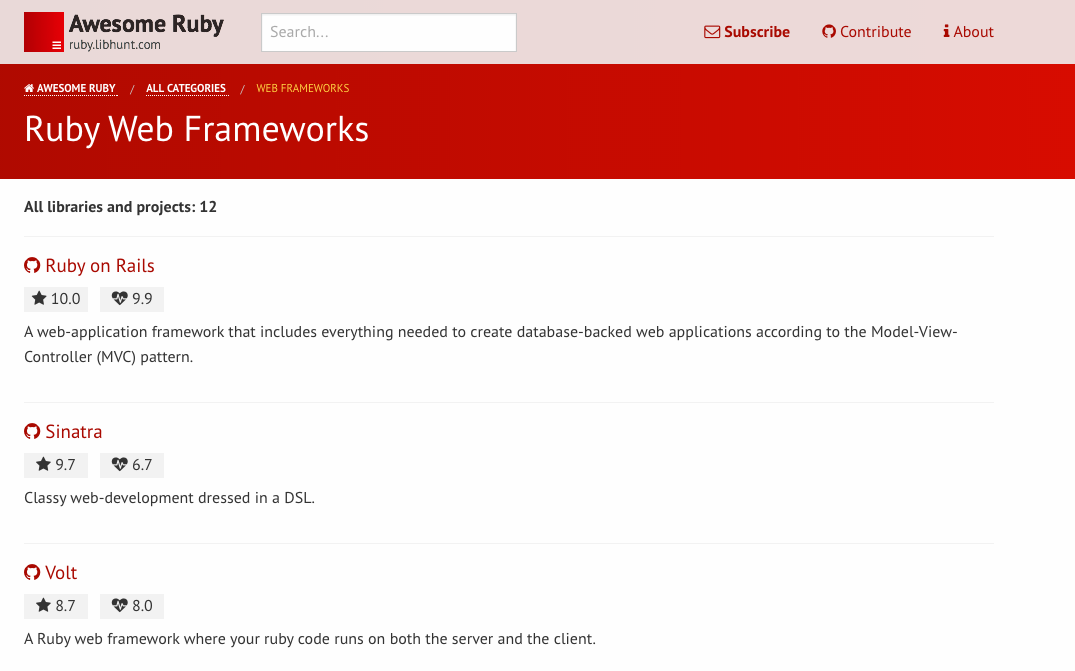Open the About page link
1075x671 pixels.
973,32
